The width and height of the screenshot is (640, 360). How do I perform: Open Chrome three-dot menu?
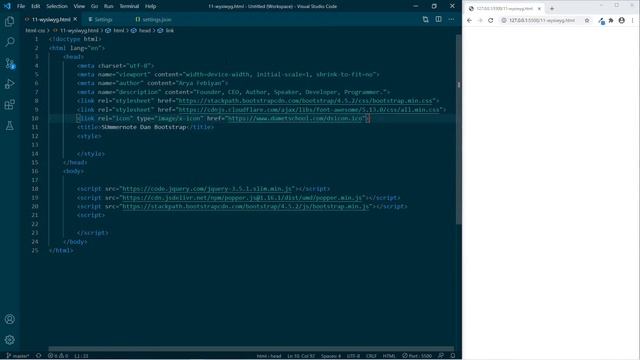tap(633, 20)
